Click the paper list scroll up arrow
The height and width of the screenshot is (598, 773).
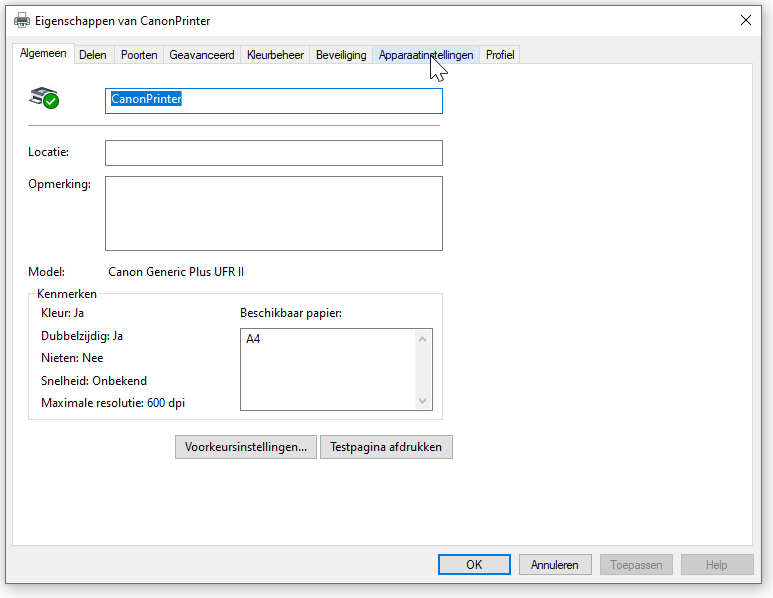[x=424, y=339]
